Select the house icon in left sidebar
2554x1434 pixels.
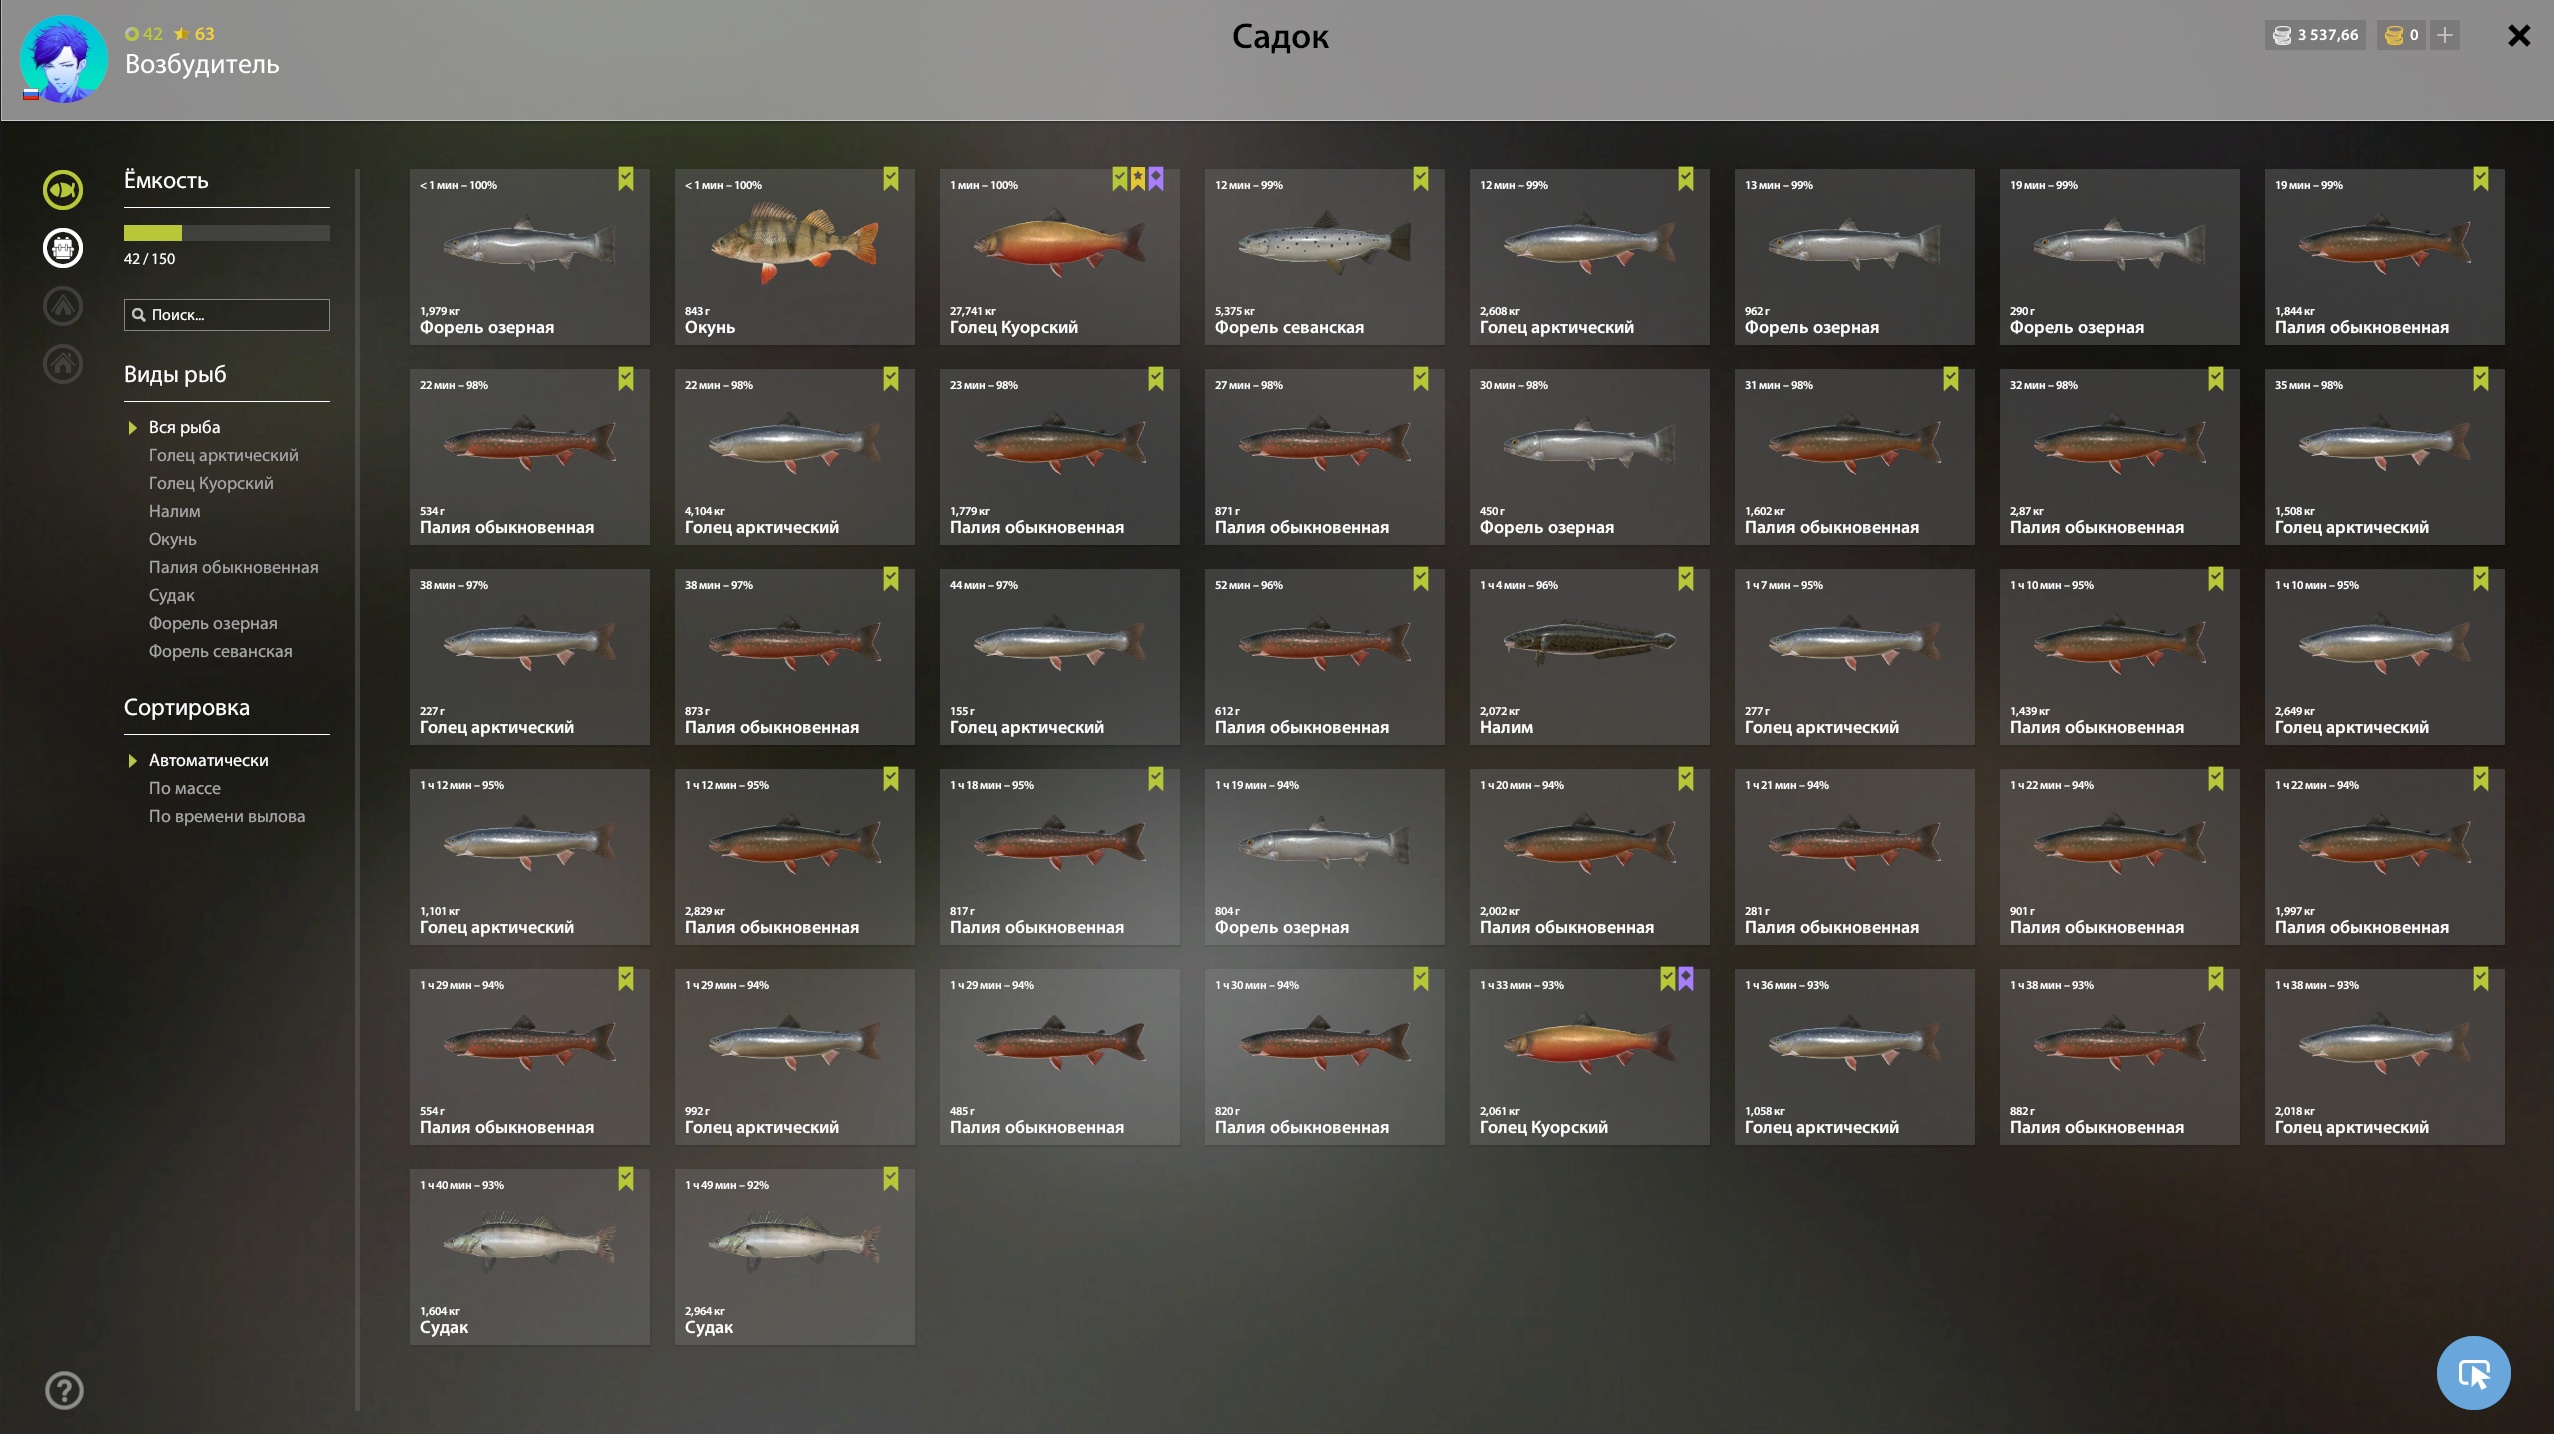pyautogui.click(x=63, y=364)
